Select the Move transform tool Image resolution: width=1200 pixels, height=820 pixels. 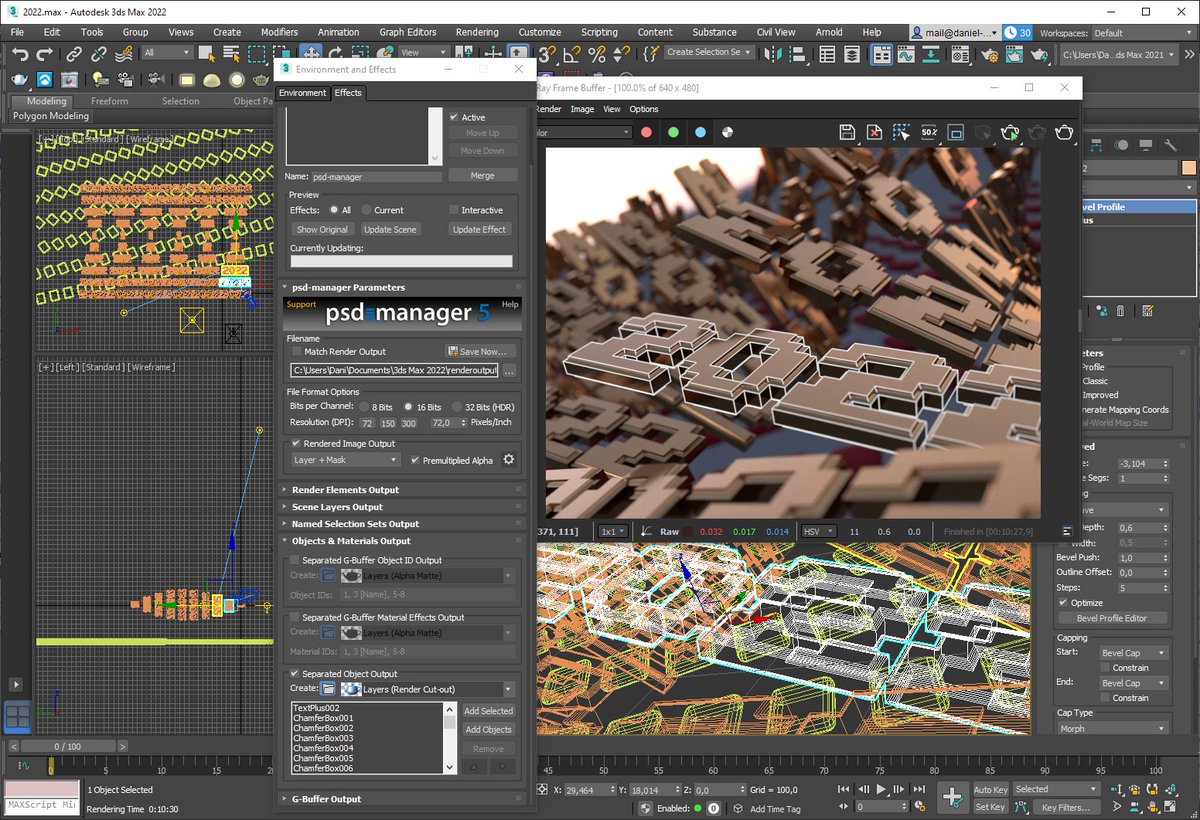click(x=311, y=53)
